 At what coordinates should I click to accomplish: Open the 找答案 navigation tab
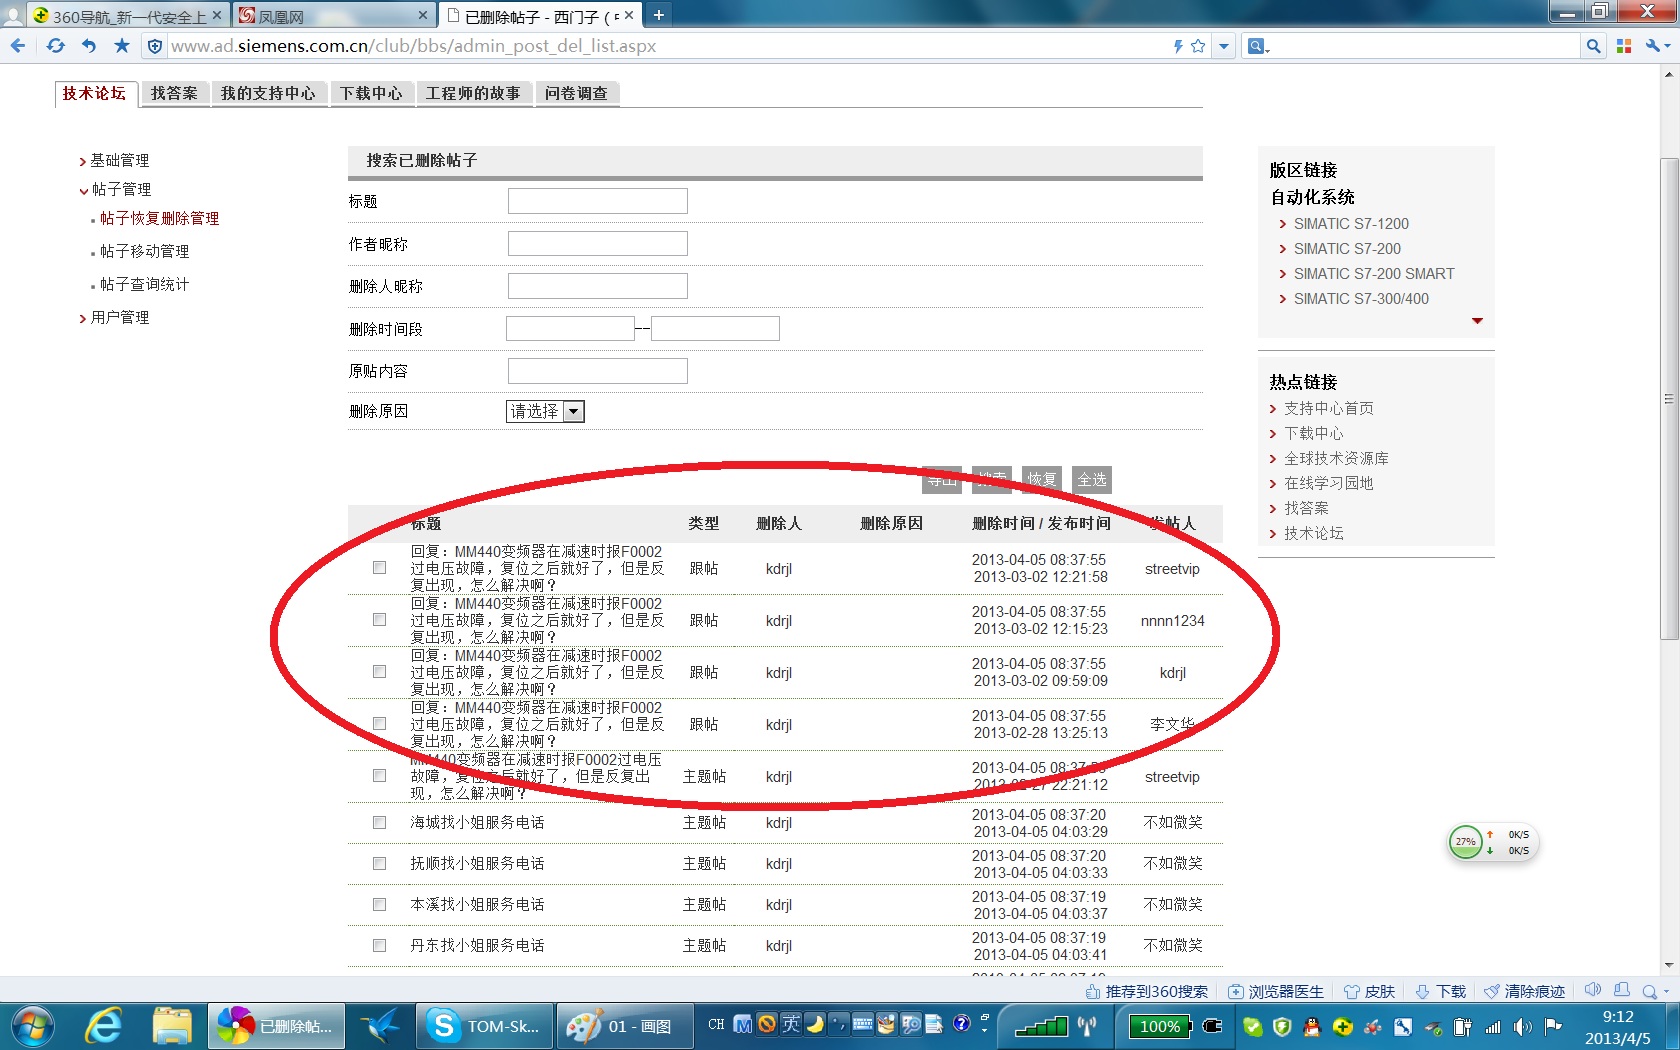pyautogui.click(x=174, y=93)
